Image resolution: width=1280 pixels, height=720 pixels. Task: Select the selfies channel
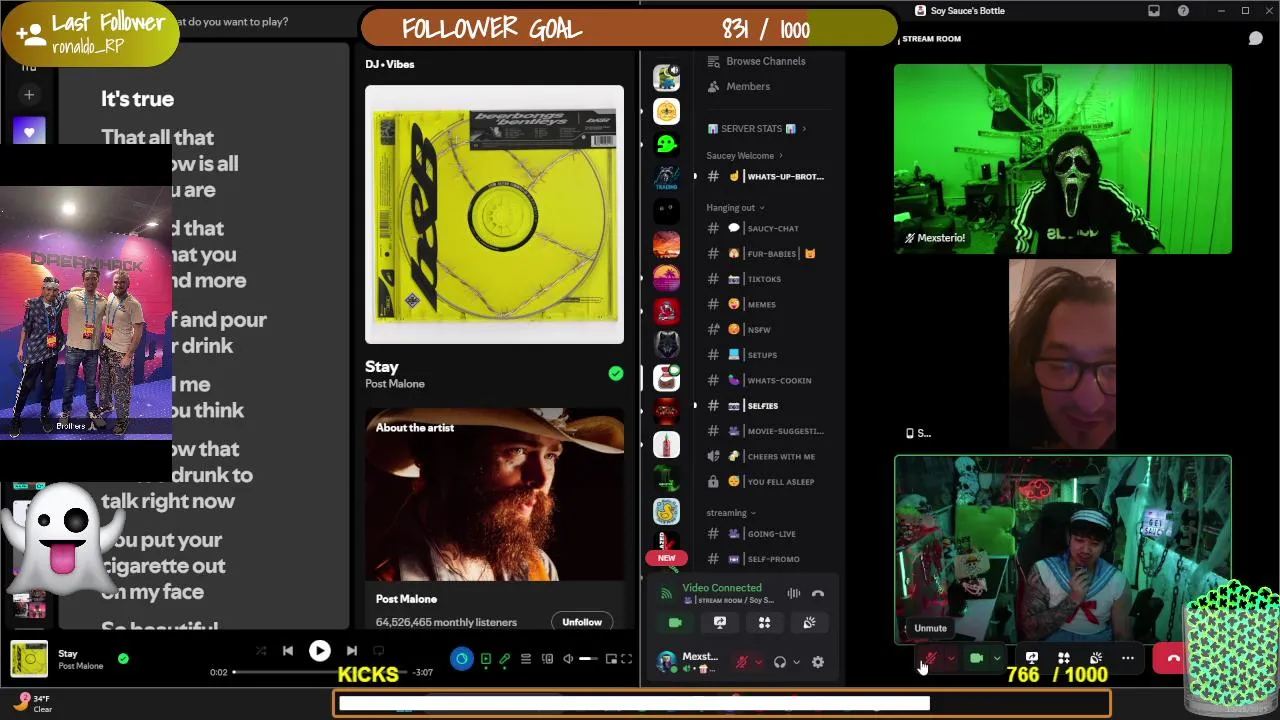(768, 406)
